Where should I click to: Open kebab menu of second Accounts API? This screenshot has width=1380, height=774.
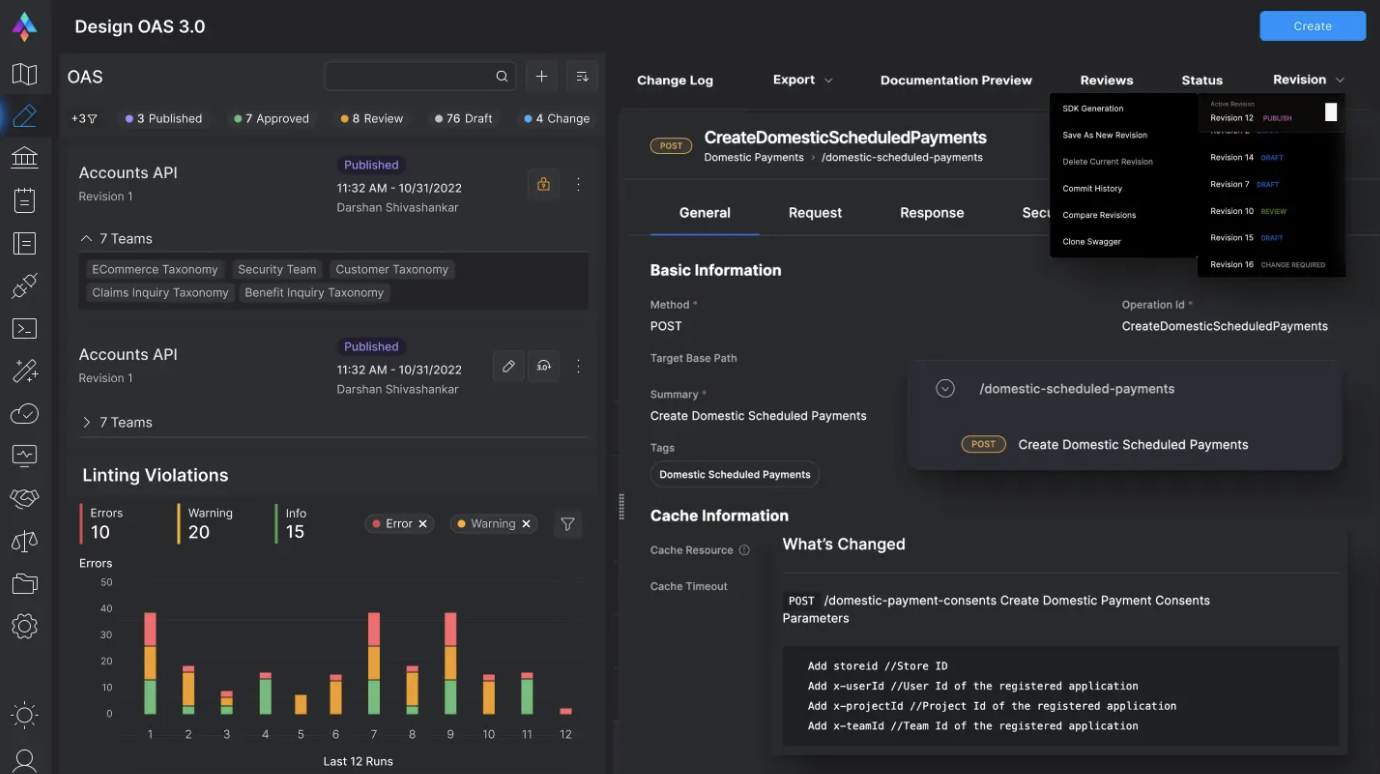point(578,366)
